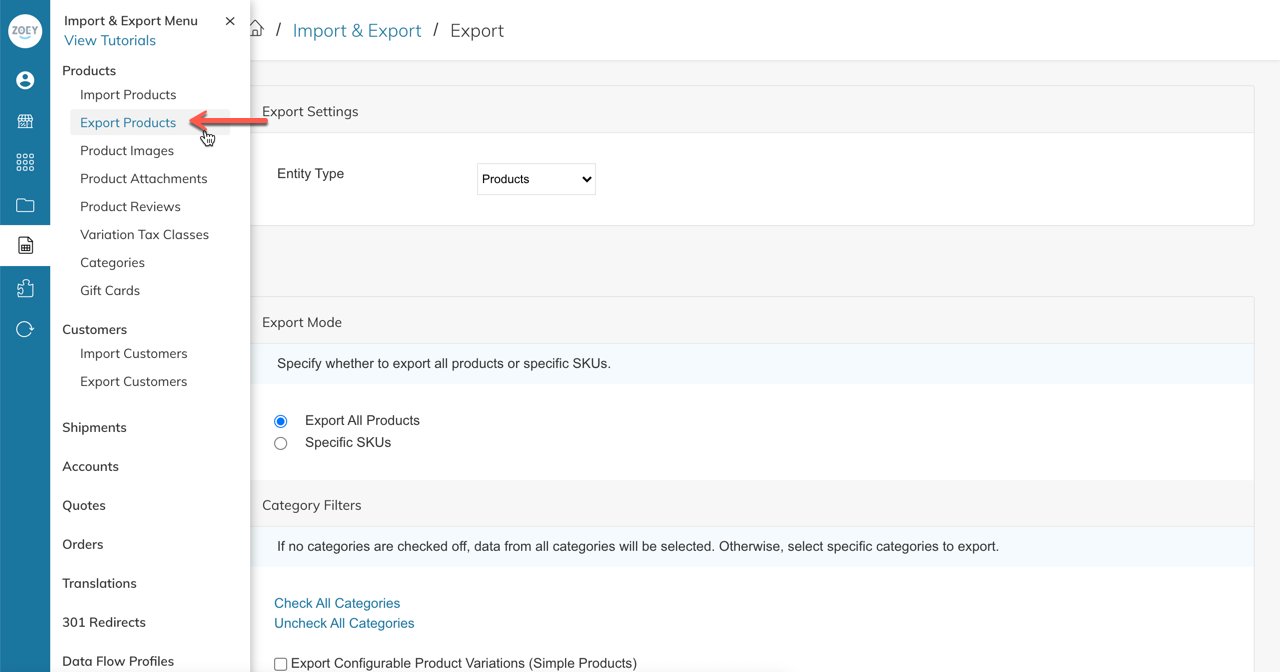Click the Check All Categories link

pyautogui.click(x=337, y=603)
